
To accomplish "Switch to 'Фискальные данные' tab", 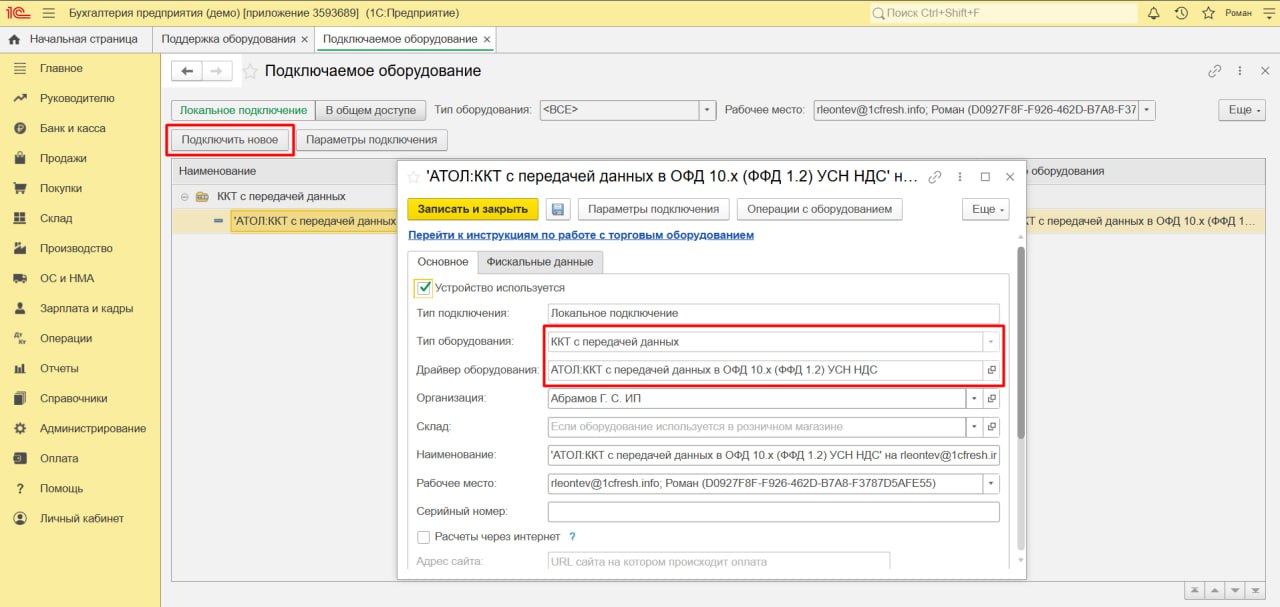I will tap(539, 262).
